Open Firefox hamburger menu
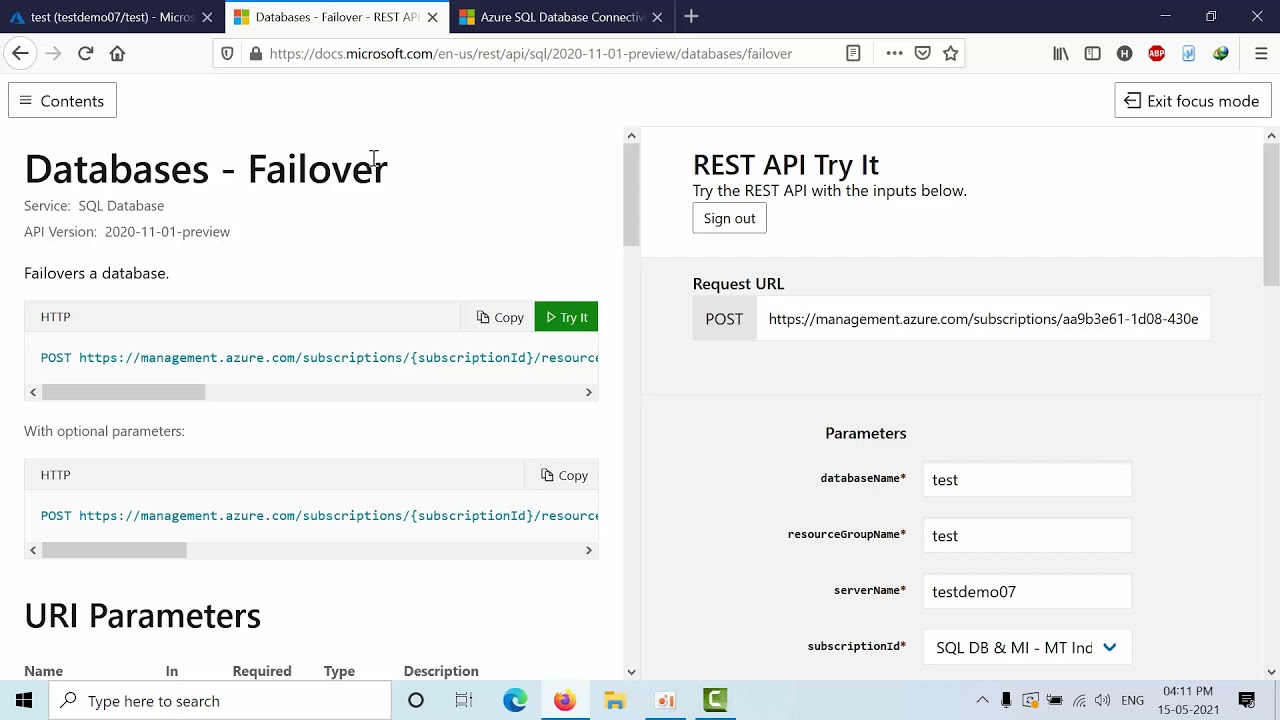The width and height of the screenshot is (1280, 720). [x=1261, y=53]
